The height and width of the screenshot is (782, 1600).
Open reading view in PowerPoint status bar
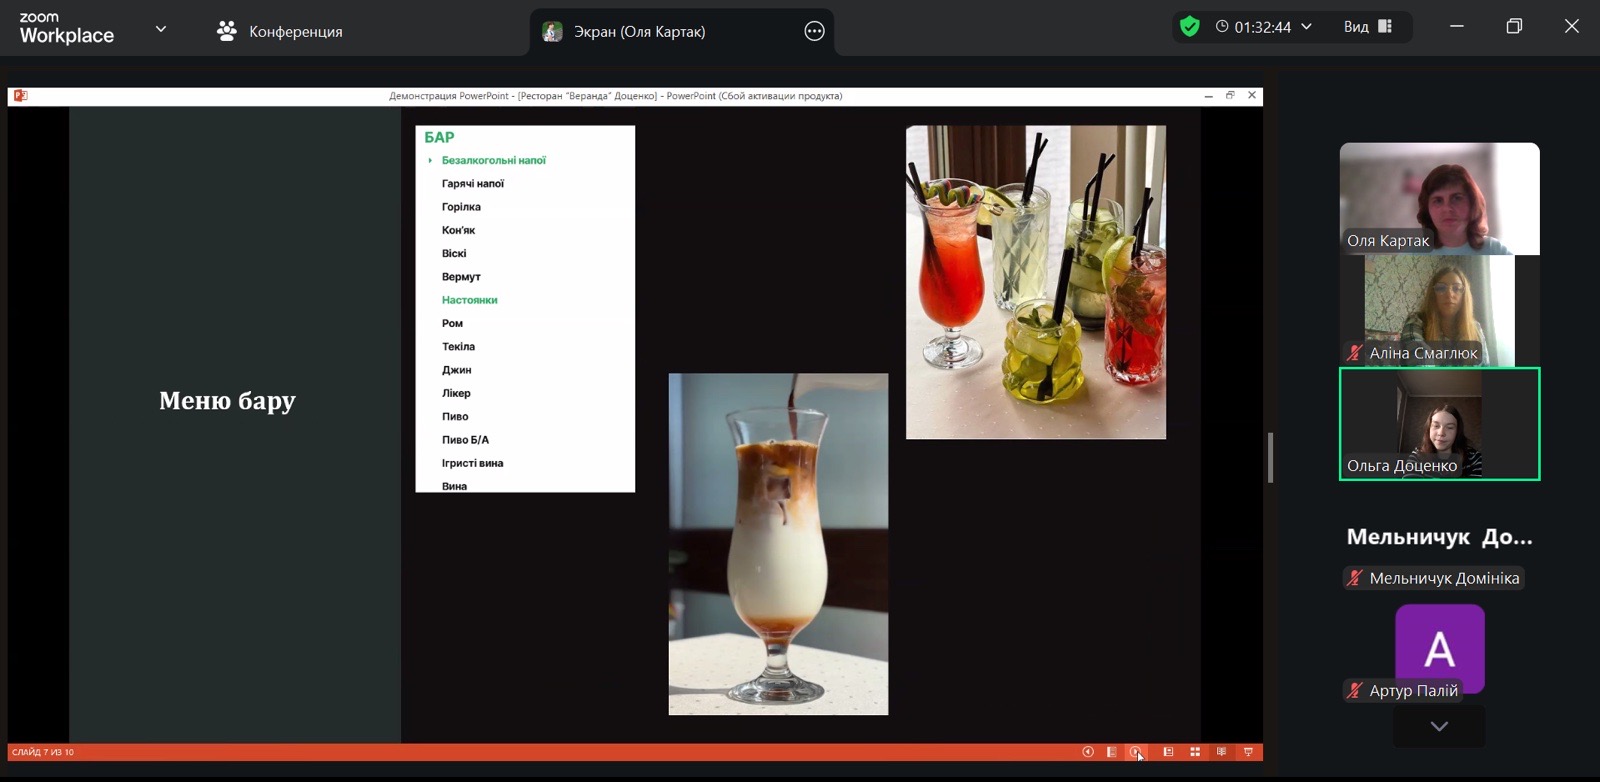[x=1221, y=752]
